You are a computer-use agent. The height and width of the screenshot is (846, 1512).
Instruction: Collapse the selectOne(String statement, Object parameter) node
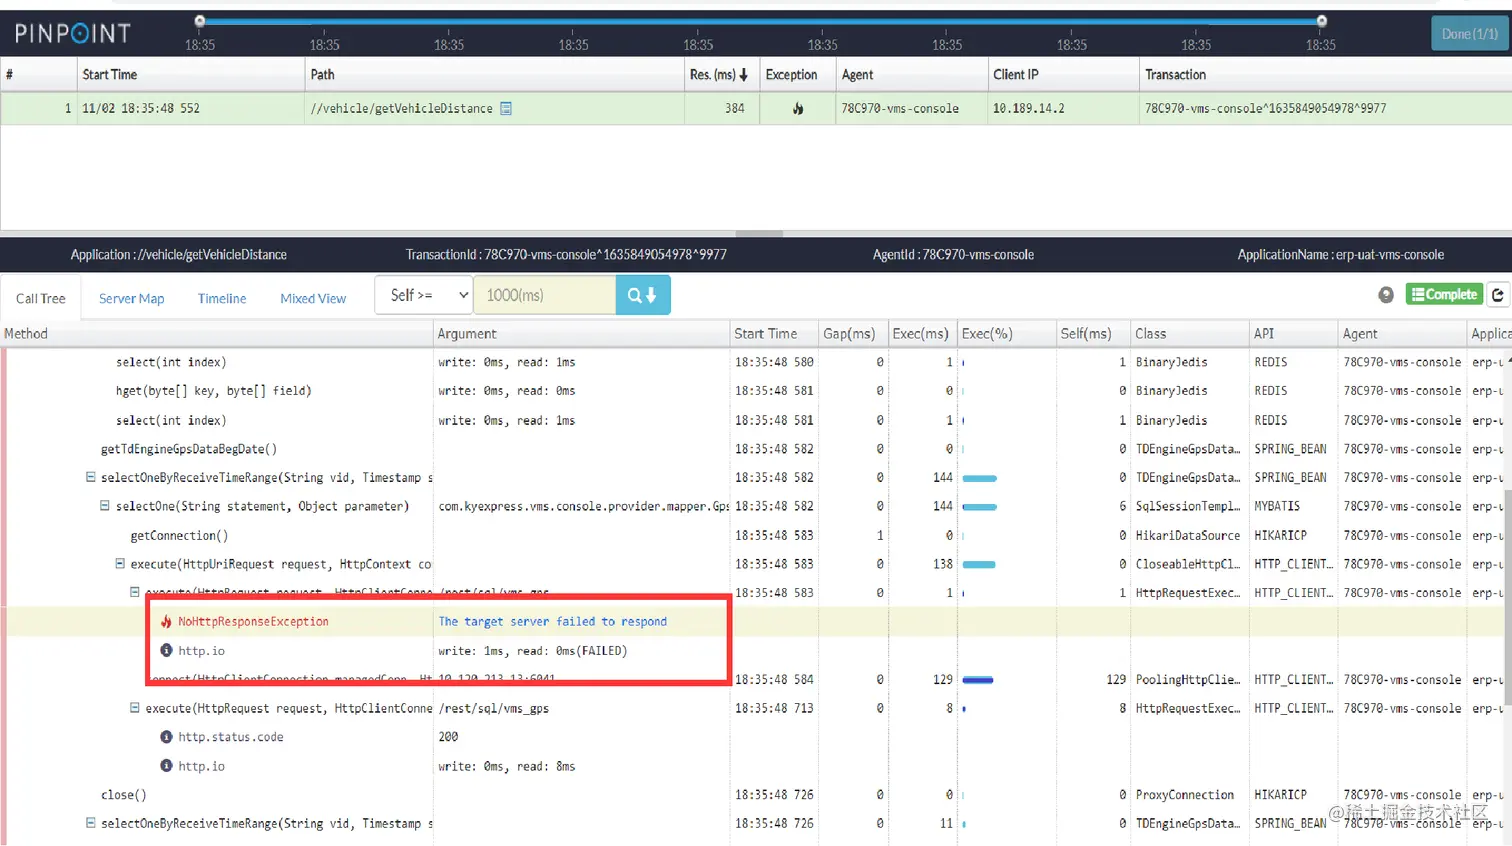(x=105, y=506)
